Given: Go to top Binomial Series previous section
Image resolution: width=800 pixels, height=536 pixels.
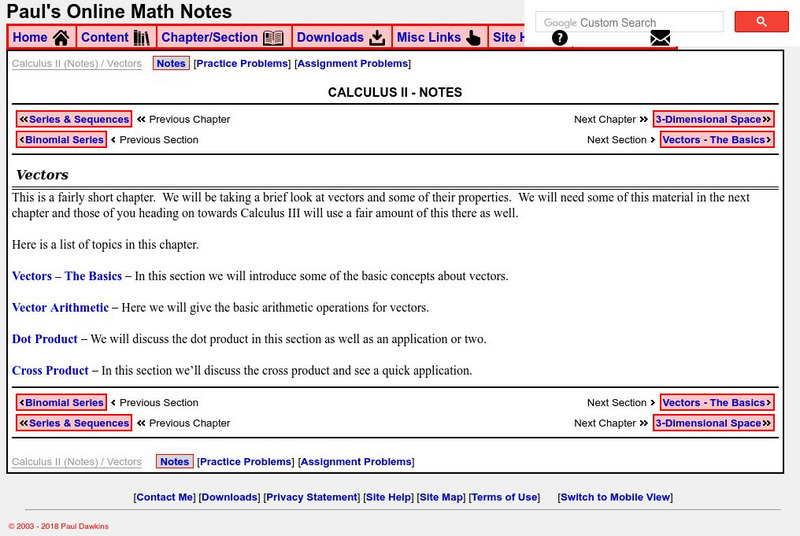Looking at the screenshot, I should 61,139.
